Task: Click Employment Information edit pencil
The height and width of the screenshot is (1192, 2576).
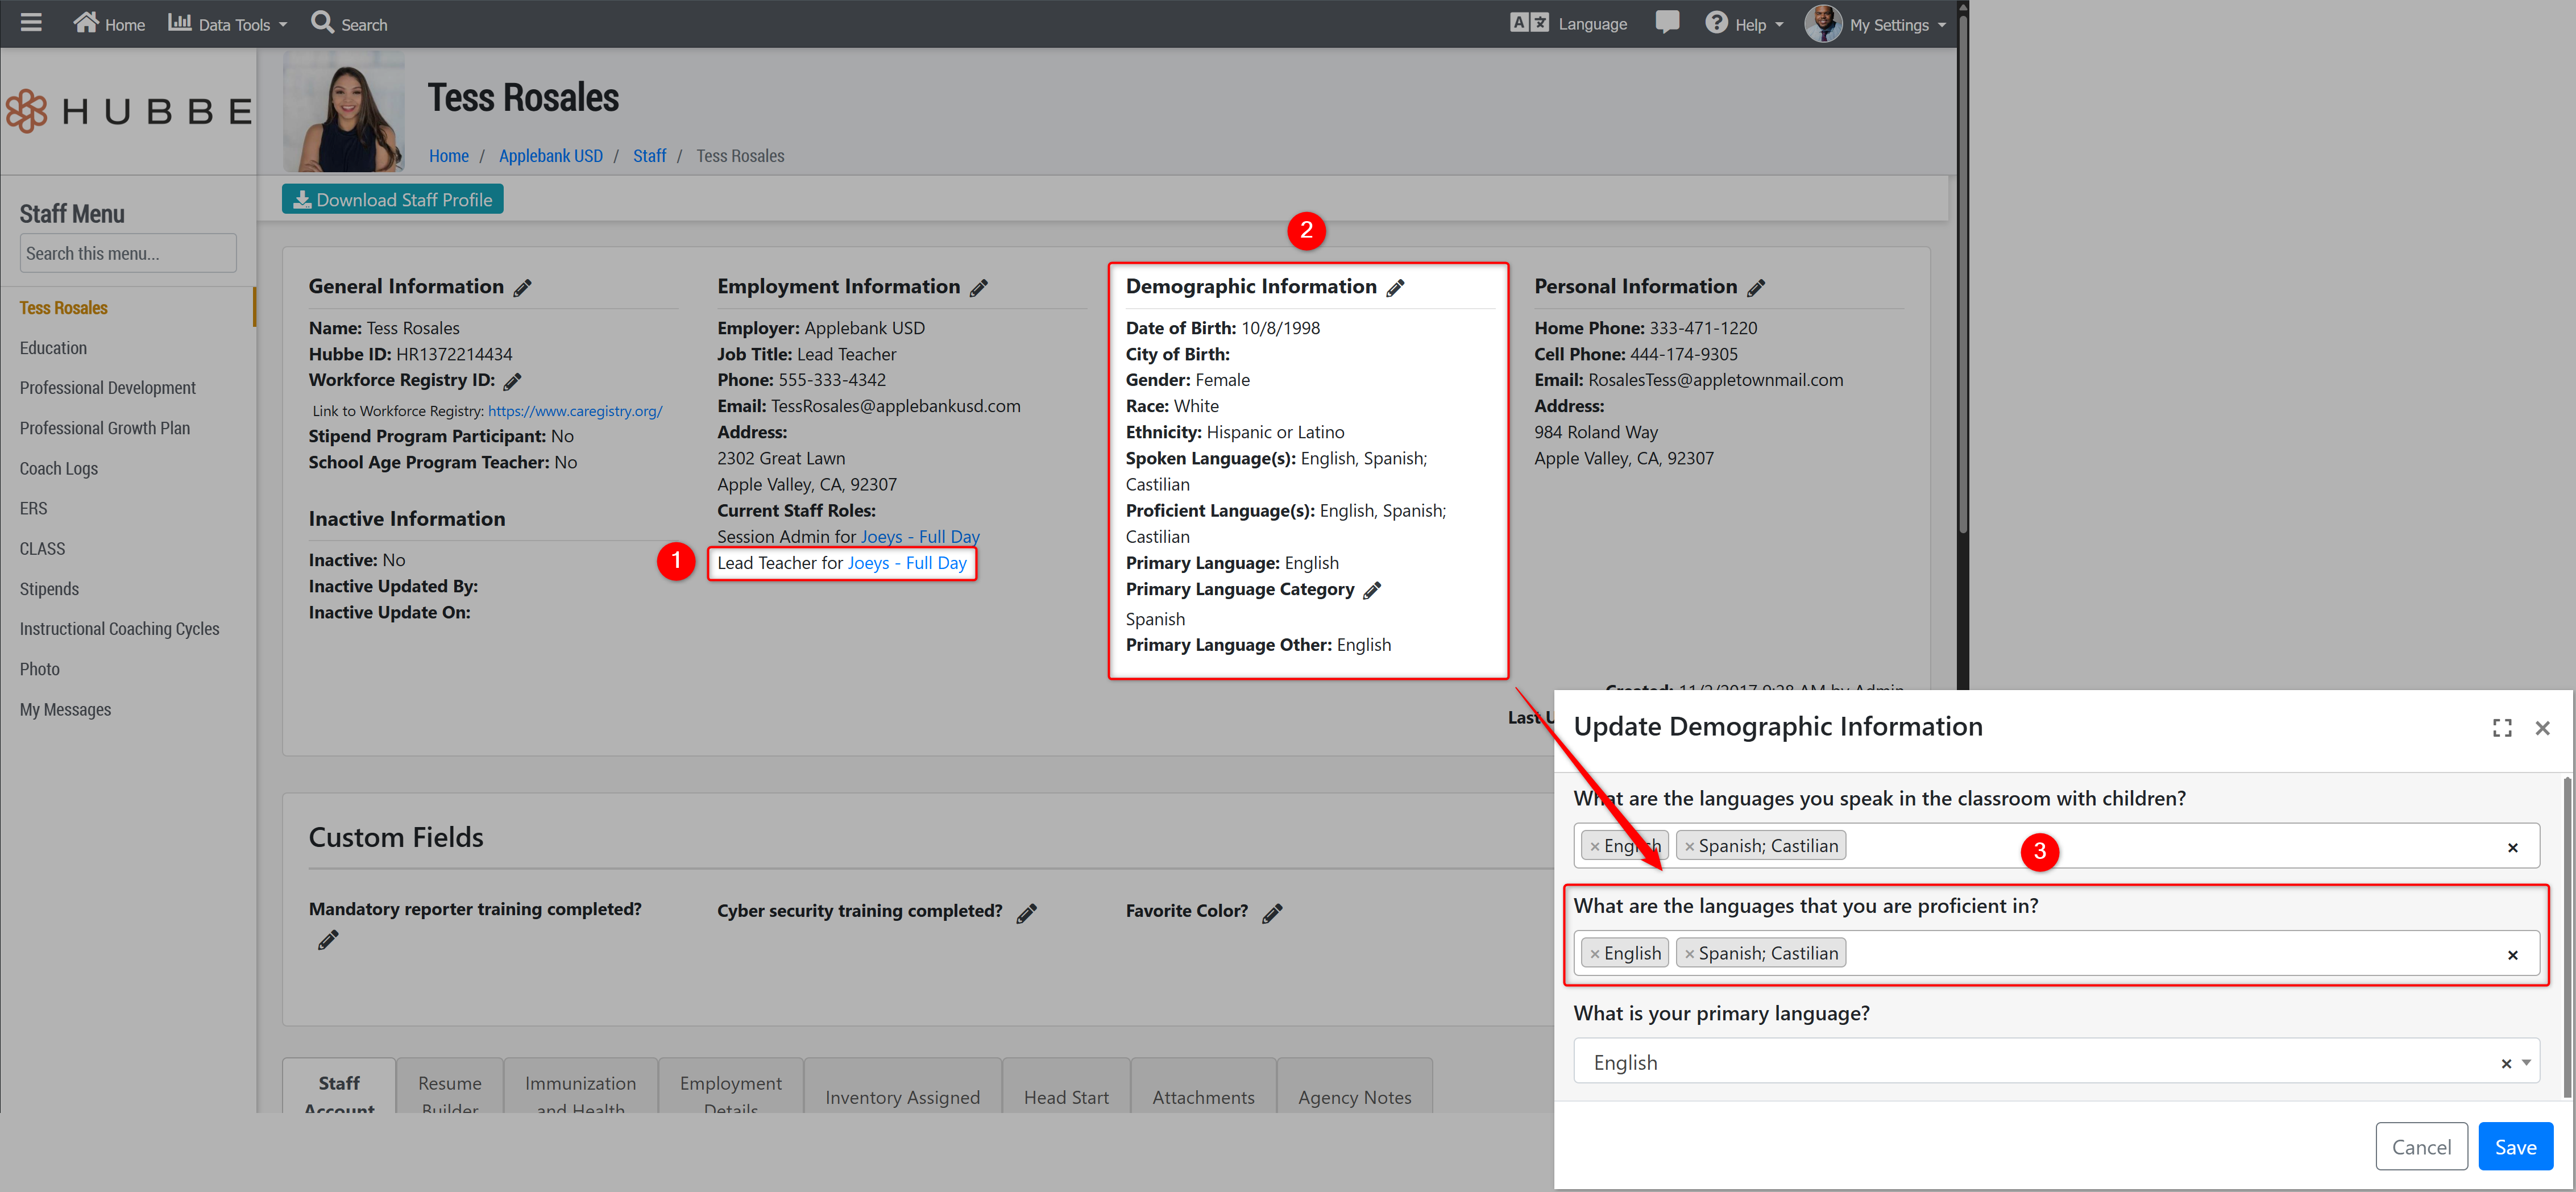Action: pyautogui.click(x=978, y=288)
